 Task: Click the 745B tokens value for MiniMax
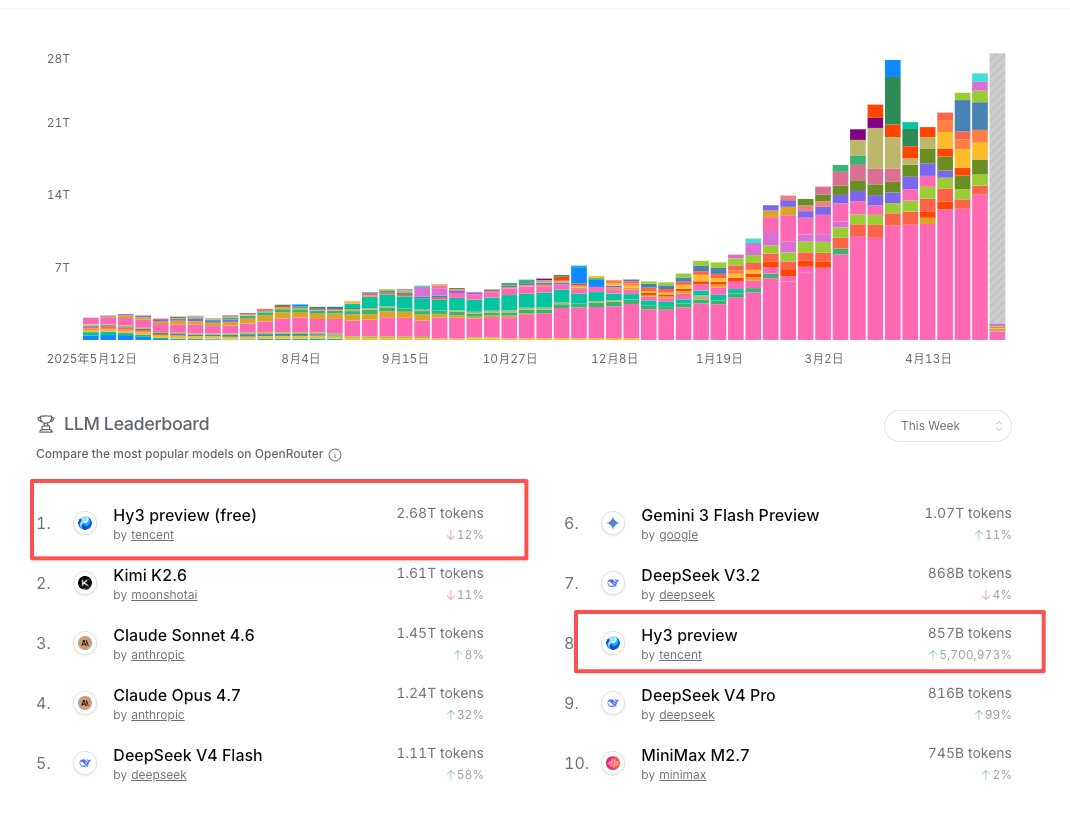click(970, 753)
